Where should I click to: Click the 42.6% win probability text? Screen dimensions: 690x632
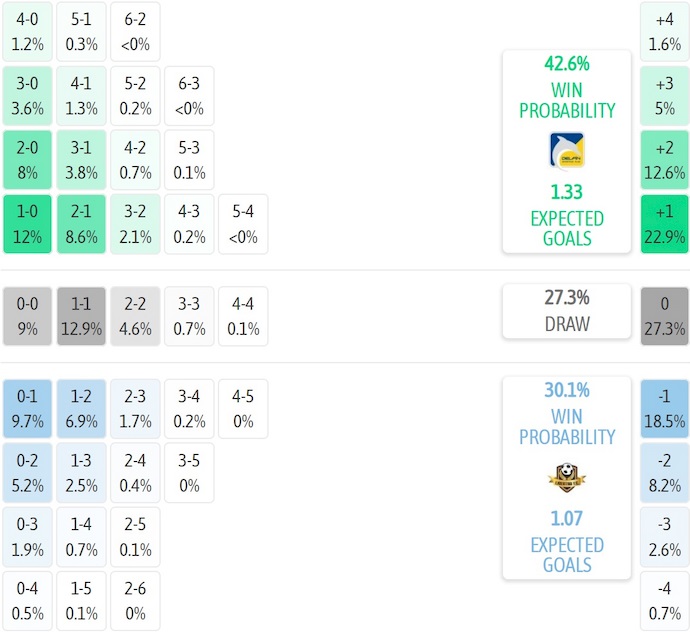coord(566,64)
